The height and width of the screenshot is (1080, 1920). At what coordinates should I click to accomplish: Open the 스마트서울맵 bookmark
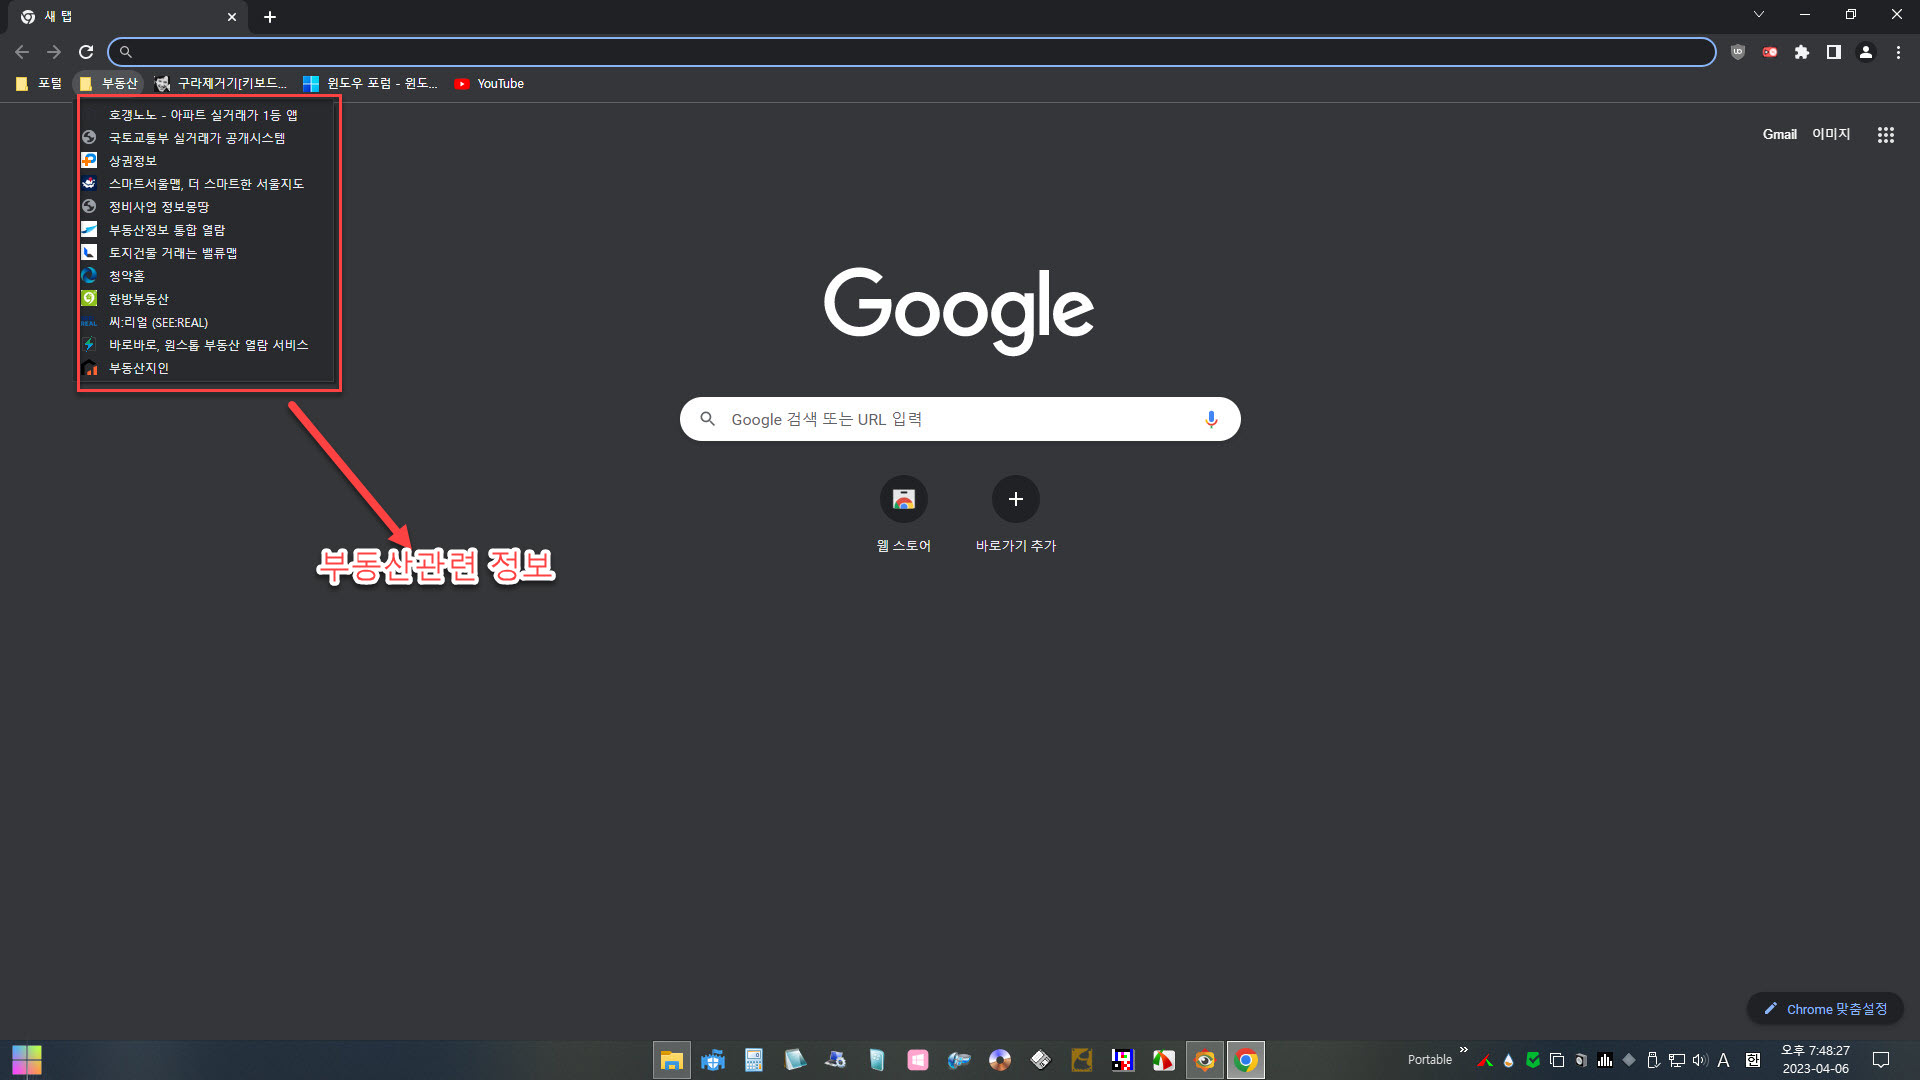coord(206,184)
